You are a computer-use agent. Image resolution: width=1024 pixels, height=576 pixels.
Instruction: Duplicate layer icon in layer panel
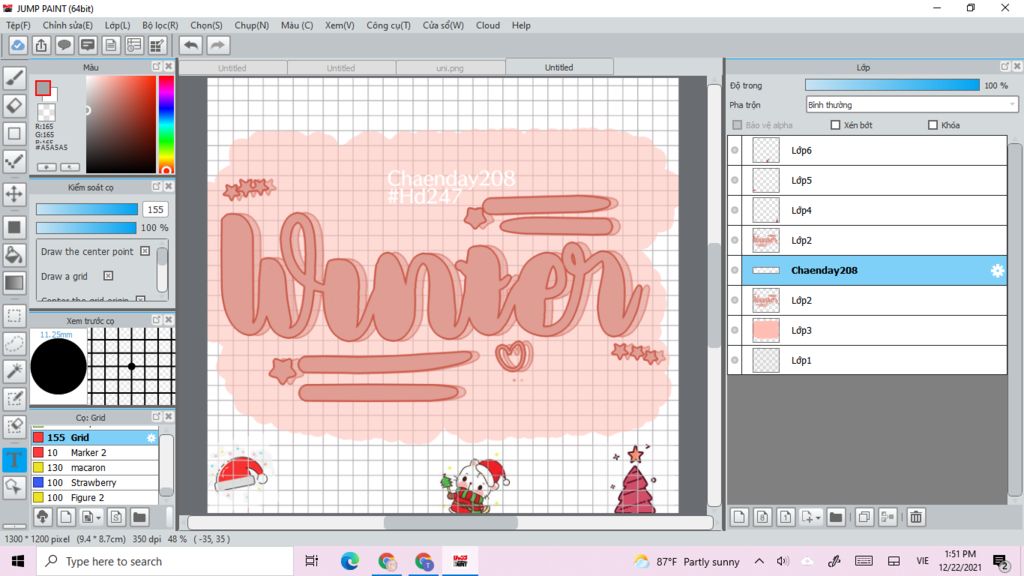click(x=863, y=517)
